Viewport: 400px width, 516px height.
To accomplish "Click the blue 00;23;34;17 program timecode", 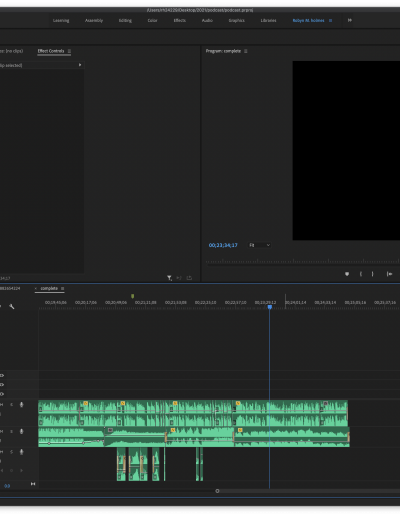I will (x=223, y=245).
